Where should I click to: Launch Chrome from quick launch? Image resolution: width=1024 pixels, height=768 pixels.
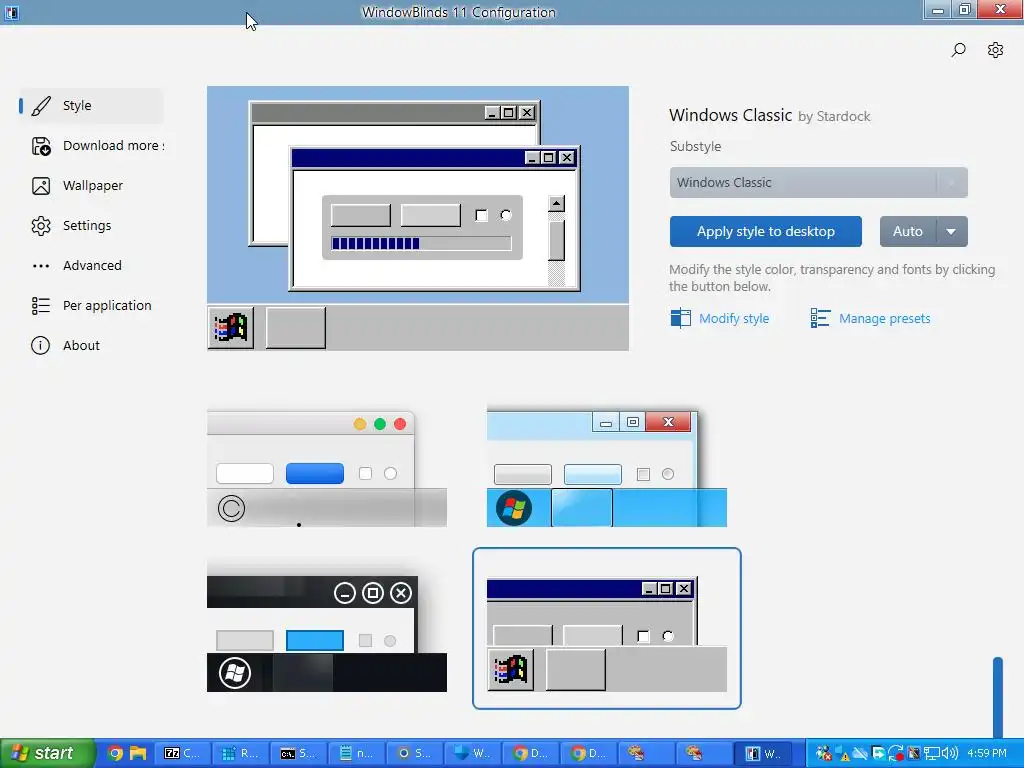[x=115, y=753]
